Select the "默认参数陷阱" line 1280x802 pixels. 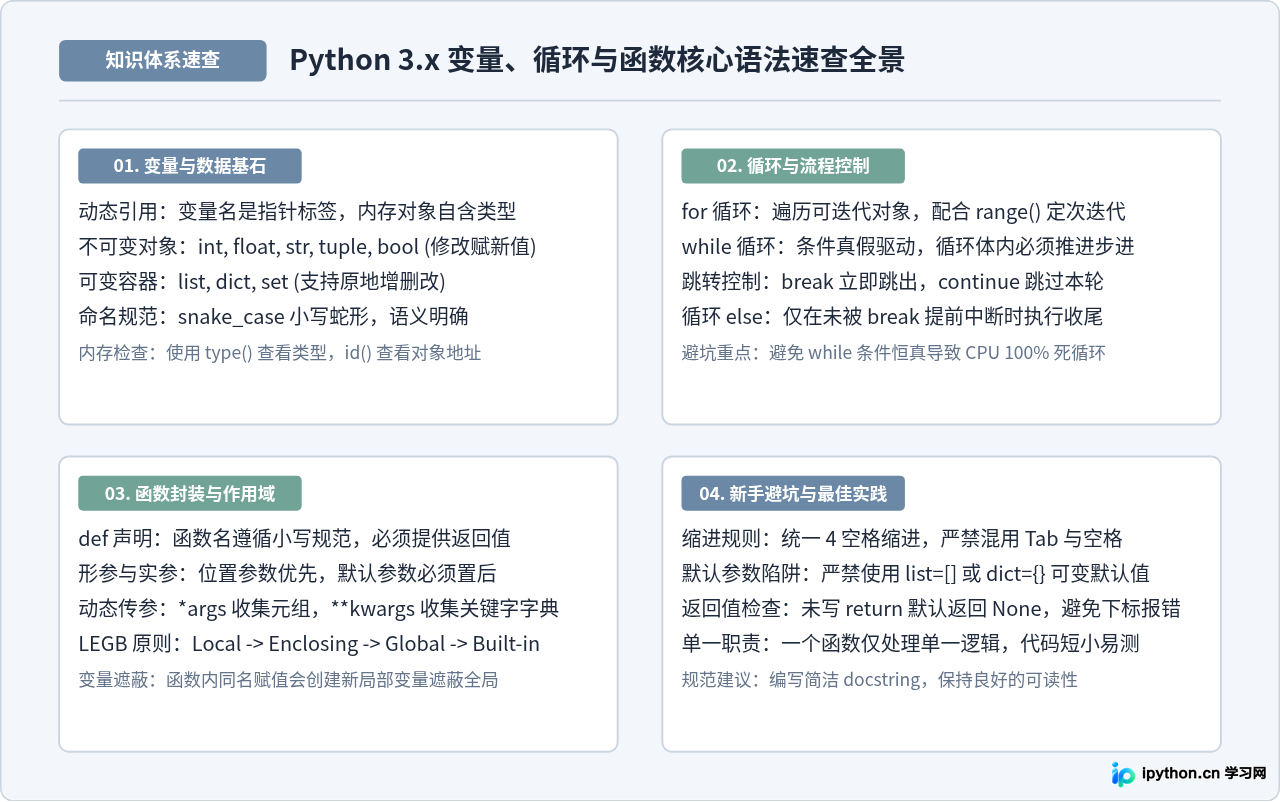coord(915,574)
